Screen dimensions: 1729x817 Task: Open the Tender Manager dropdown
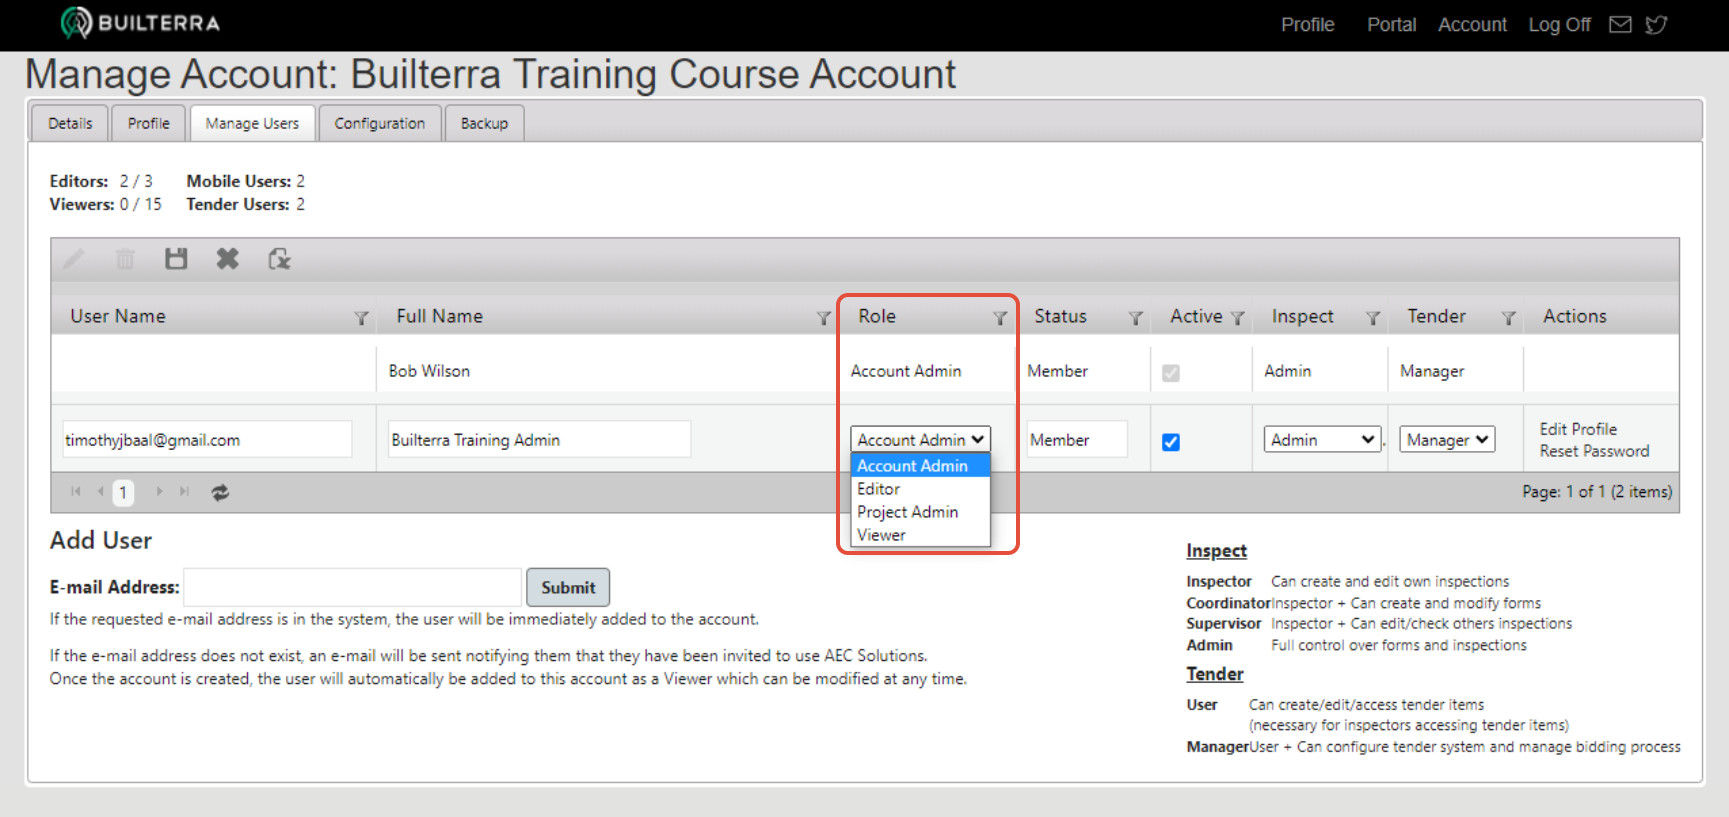1447,440
